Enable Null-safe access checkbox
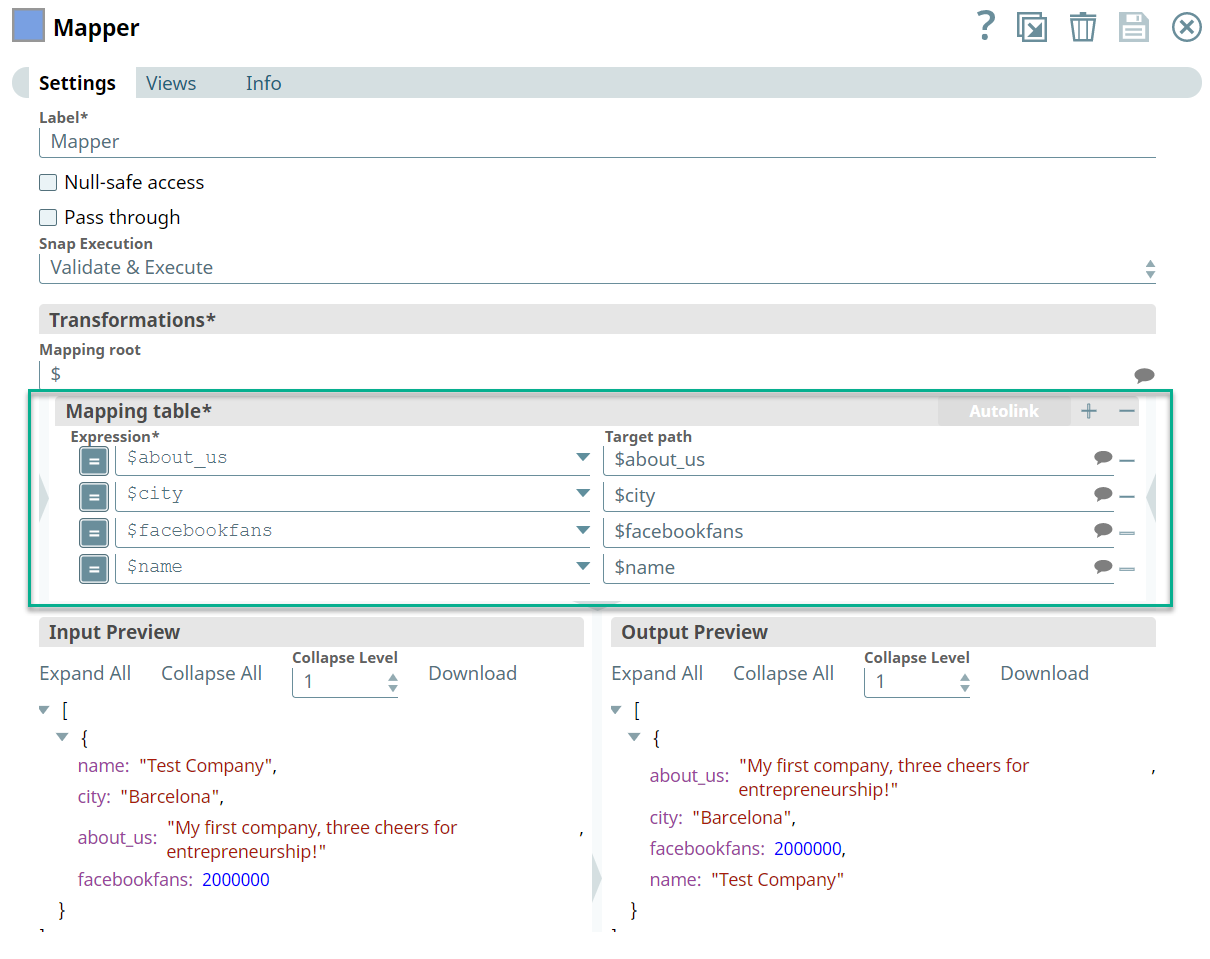 [x=48, y=182]
